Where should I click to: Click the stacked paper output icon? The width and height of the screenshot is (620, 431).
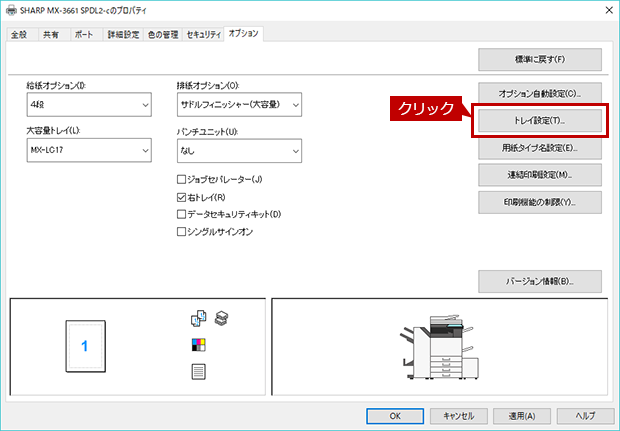221,318
